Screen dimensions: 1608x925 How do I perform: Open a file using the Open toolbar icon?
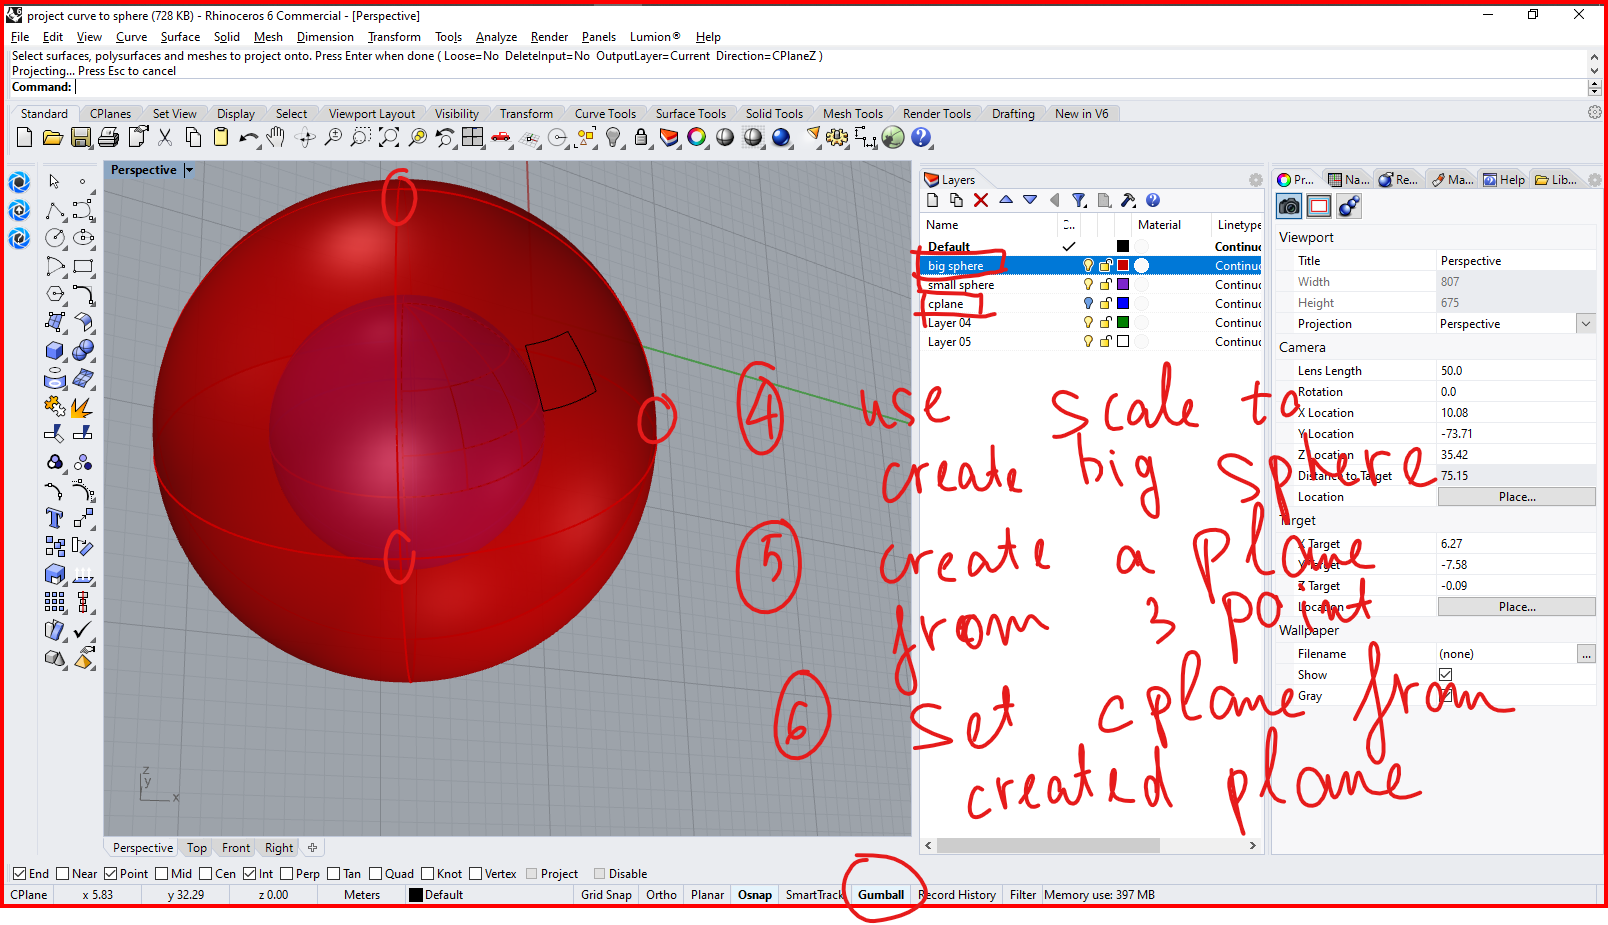pyautogui.click(x=52, y=138)
